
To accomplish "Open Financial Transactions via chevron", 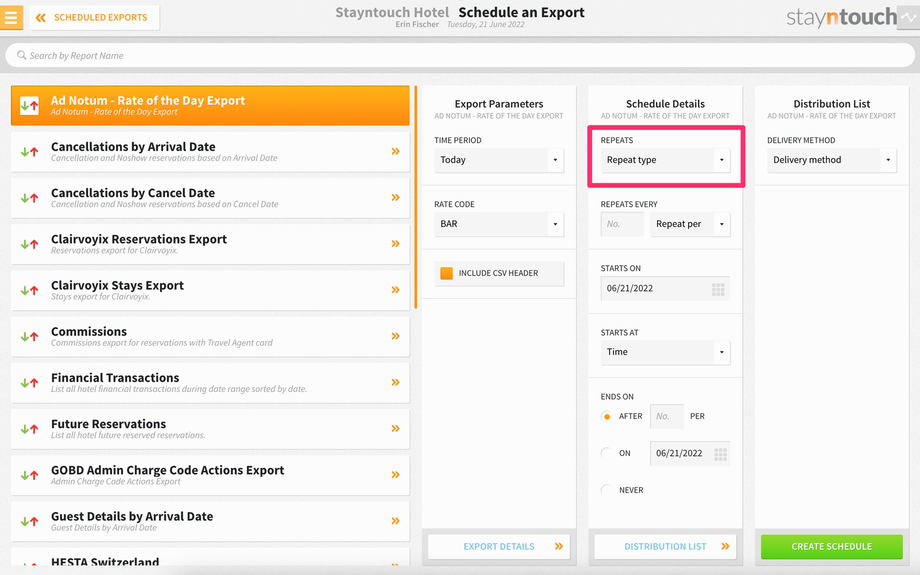I will [x=395, y=383].
